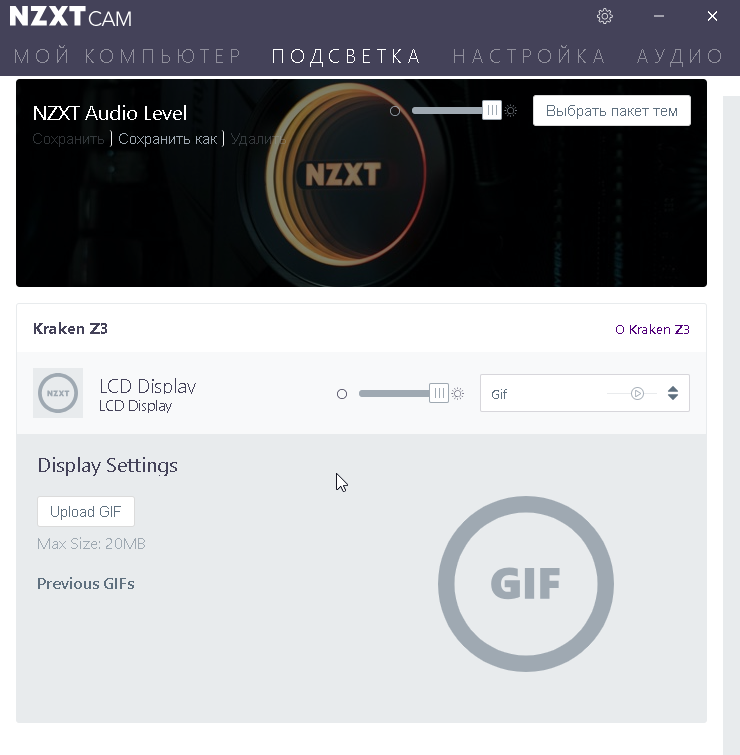Click the theme banner brightness slider handle
Viewport: 740px width, 755px height.
point(492,111)
